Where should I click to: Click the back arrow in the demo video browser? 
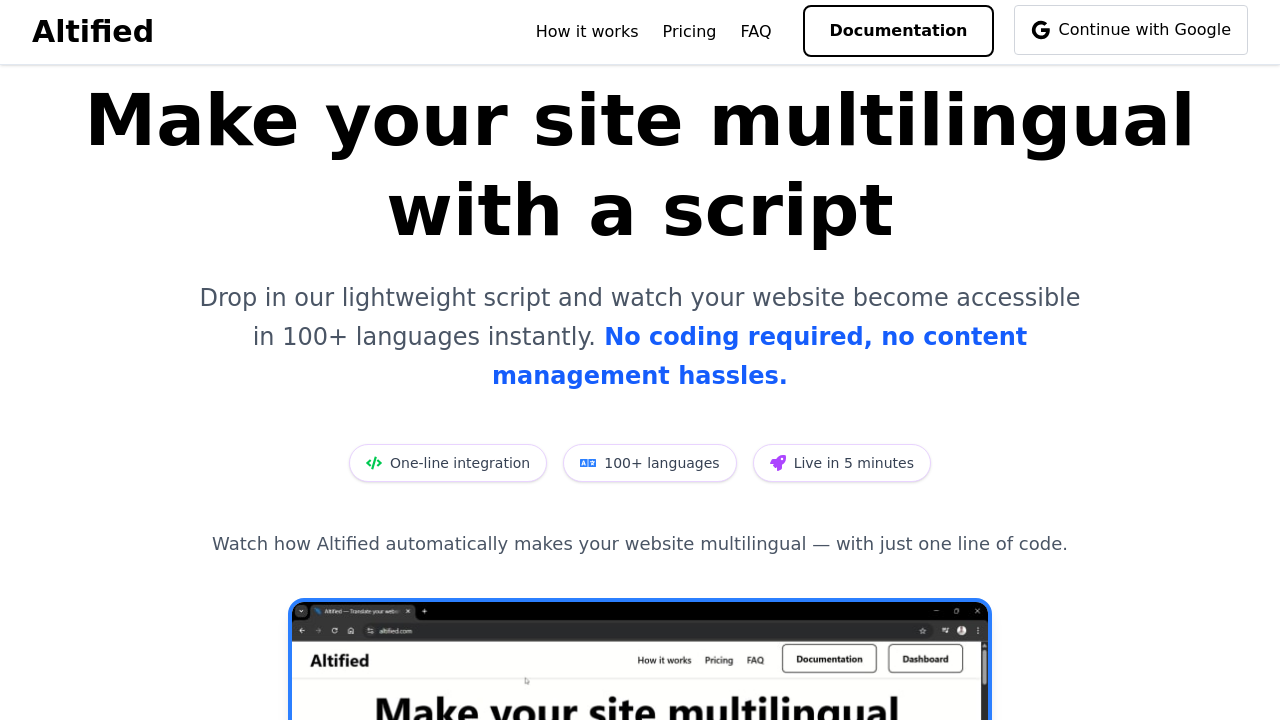pos(302,631)
